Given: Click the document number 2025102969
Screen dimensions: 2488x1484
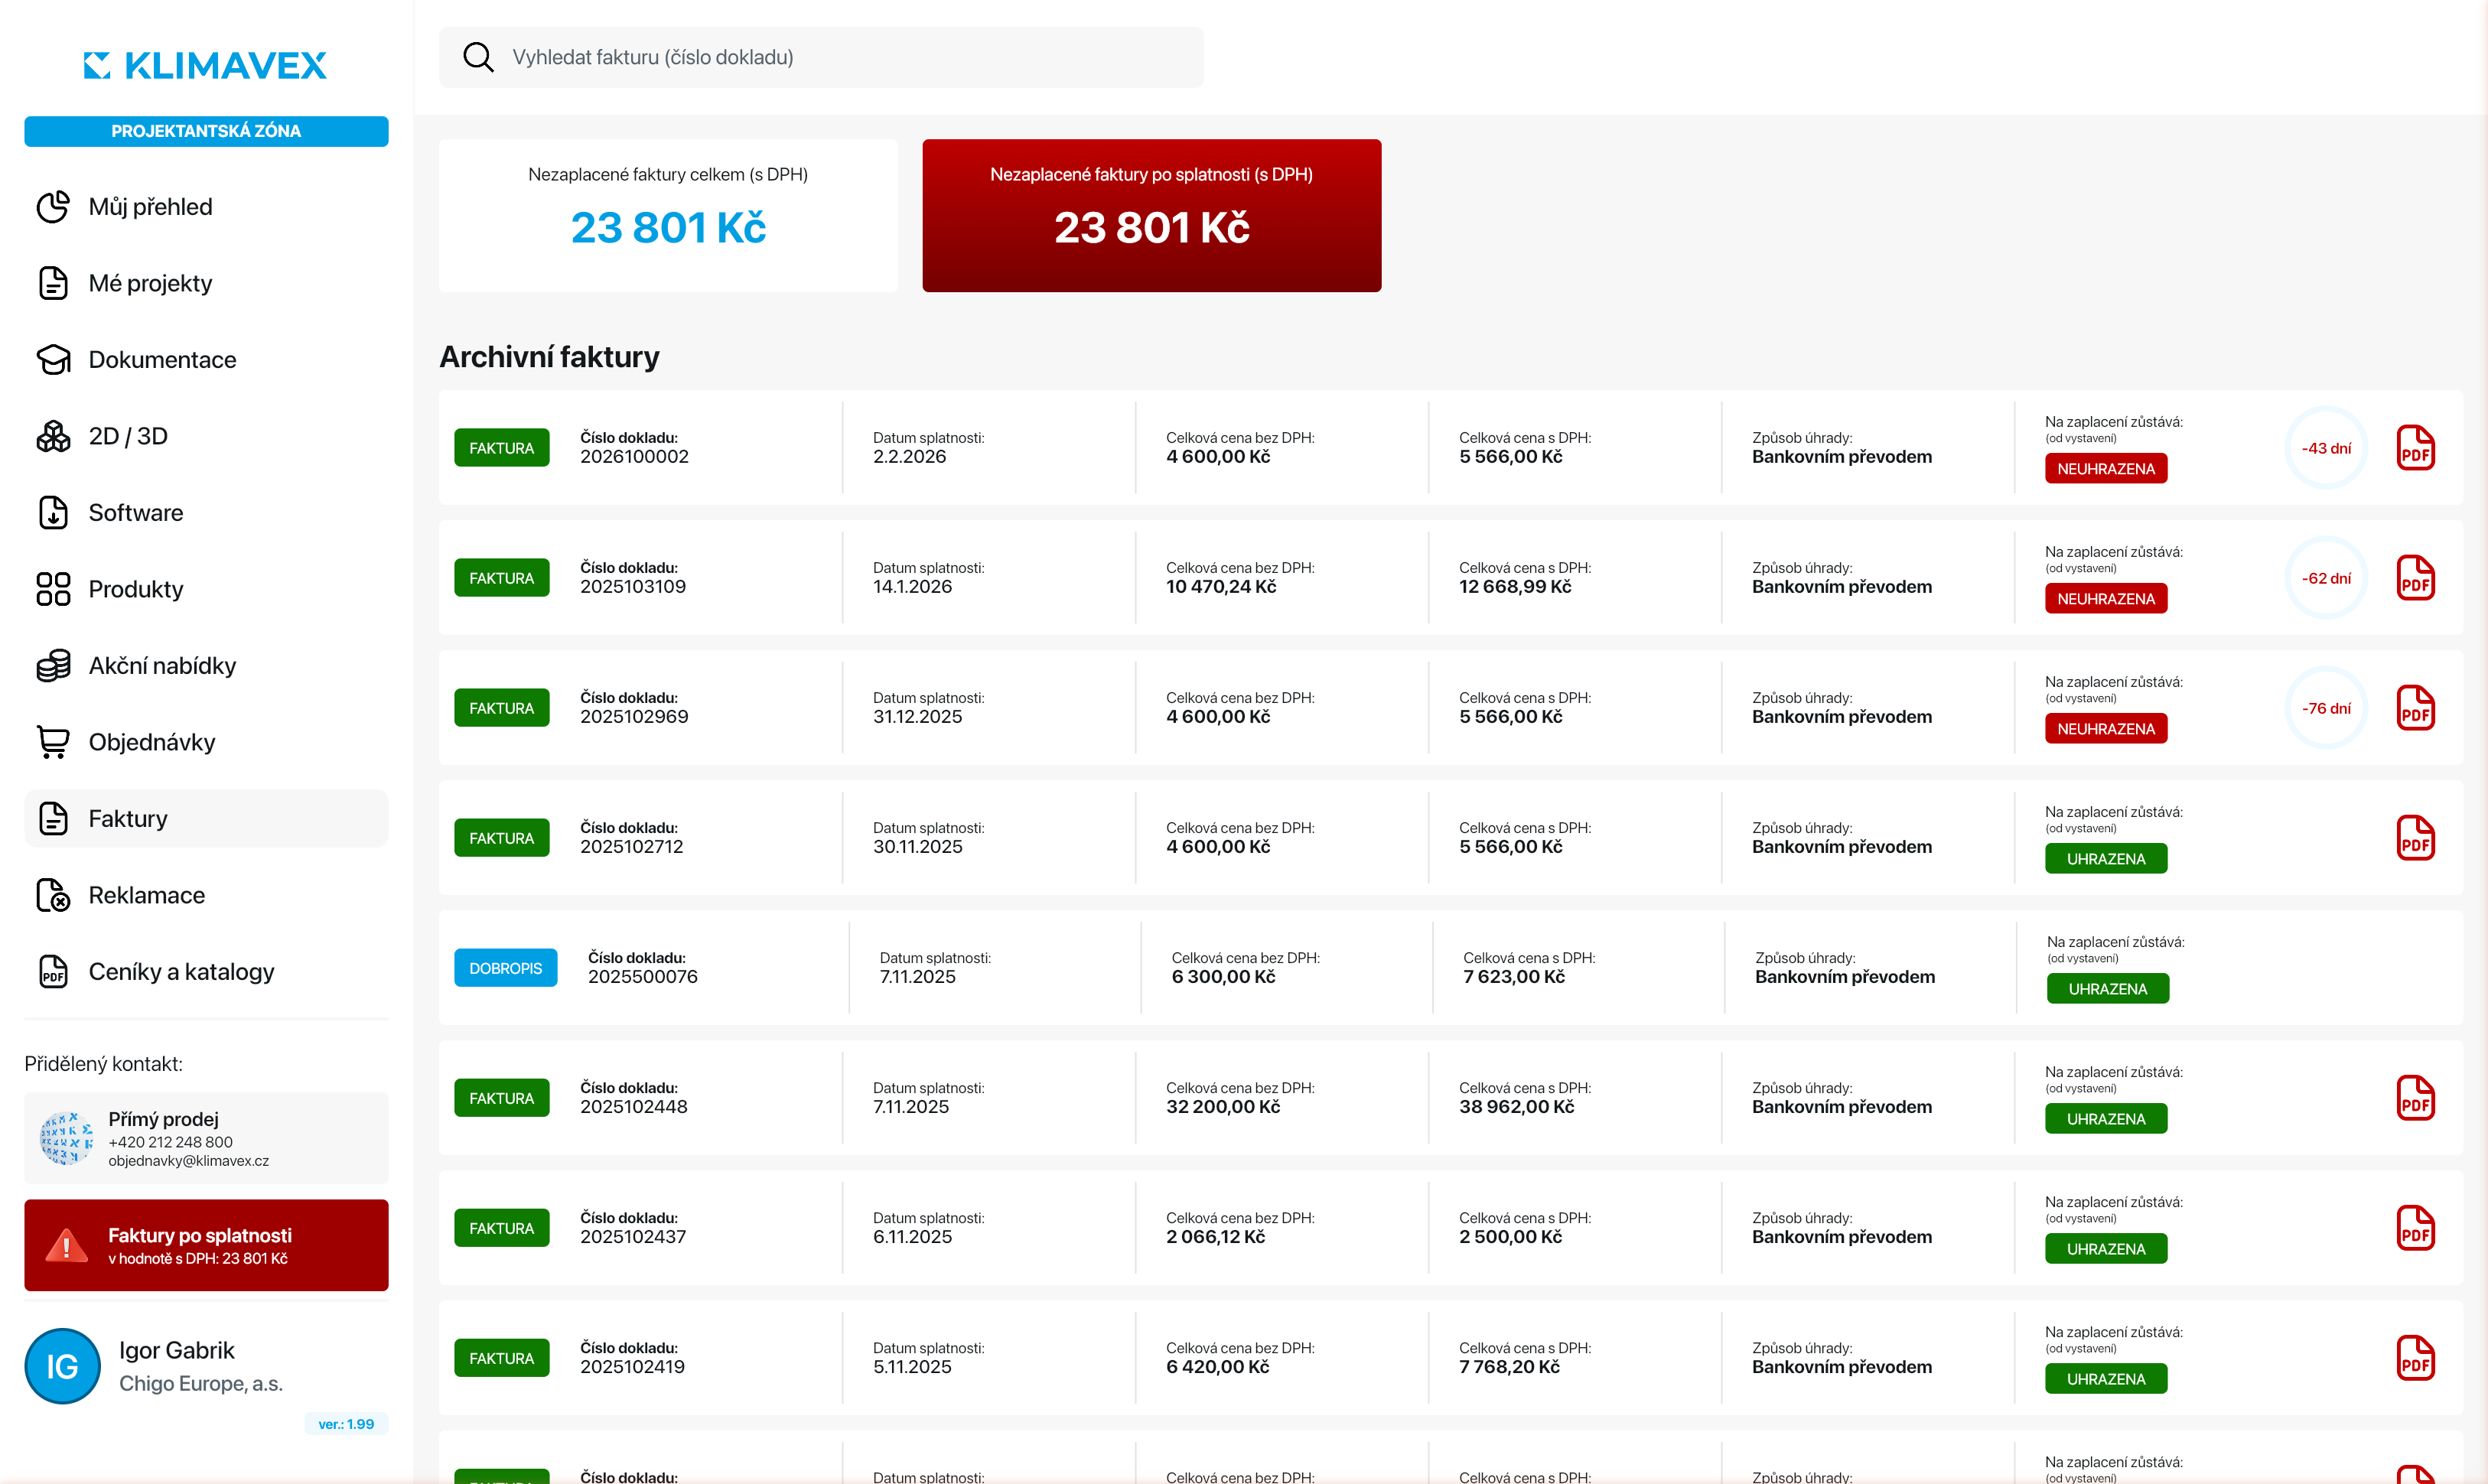Looking at the screenshot, I should tap(634, 717).
